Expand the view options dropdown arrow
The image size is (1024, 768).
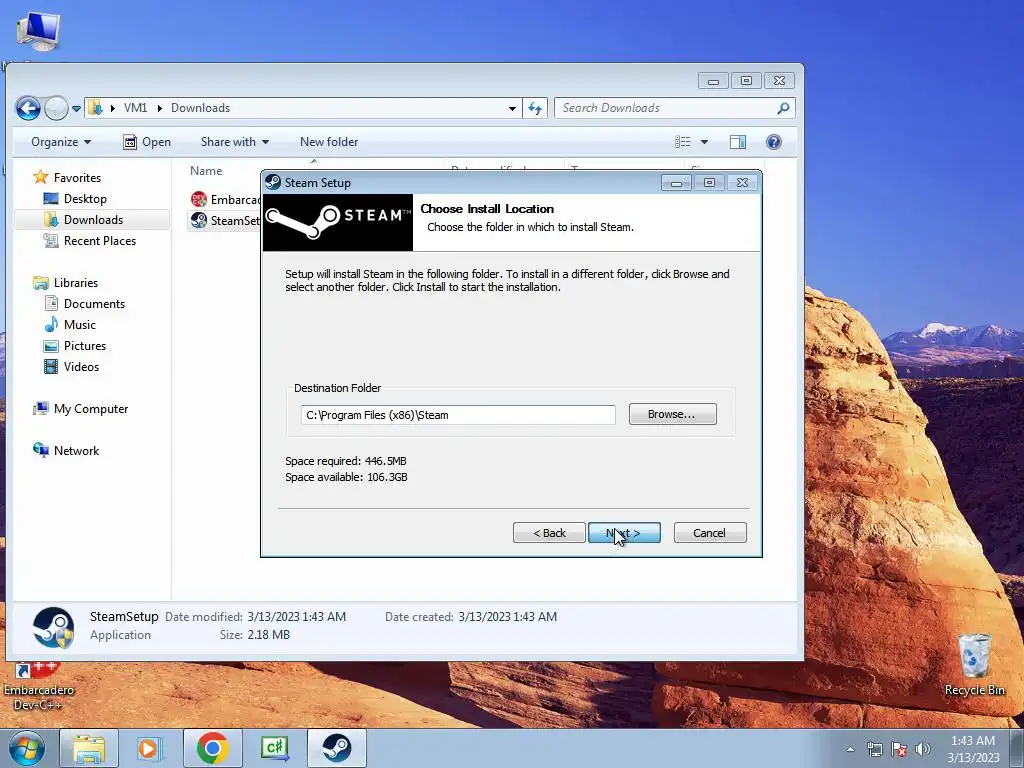coord(704,142)
